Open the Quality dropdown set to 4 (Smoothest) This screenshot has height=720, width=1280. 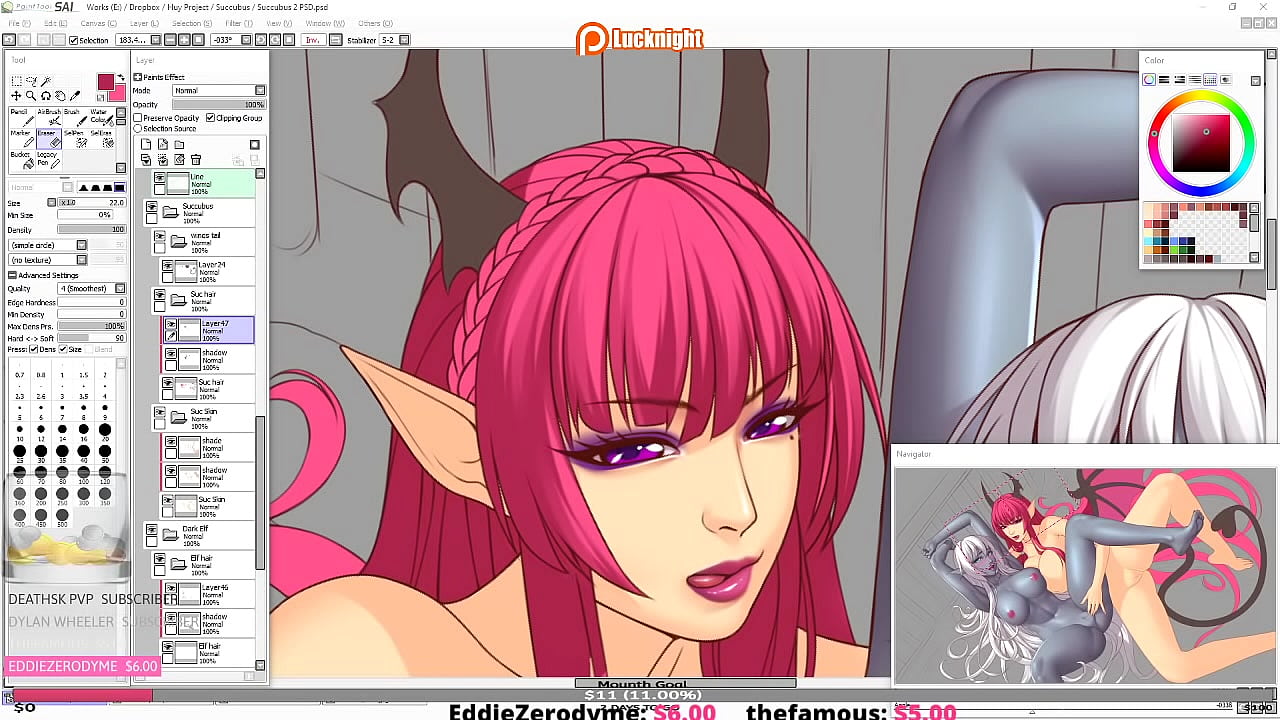[x=120, y=288]
